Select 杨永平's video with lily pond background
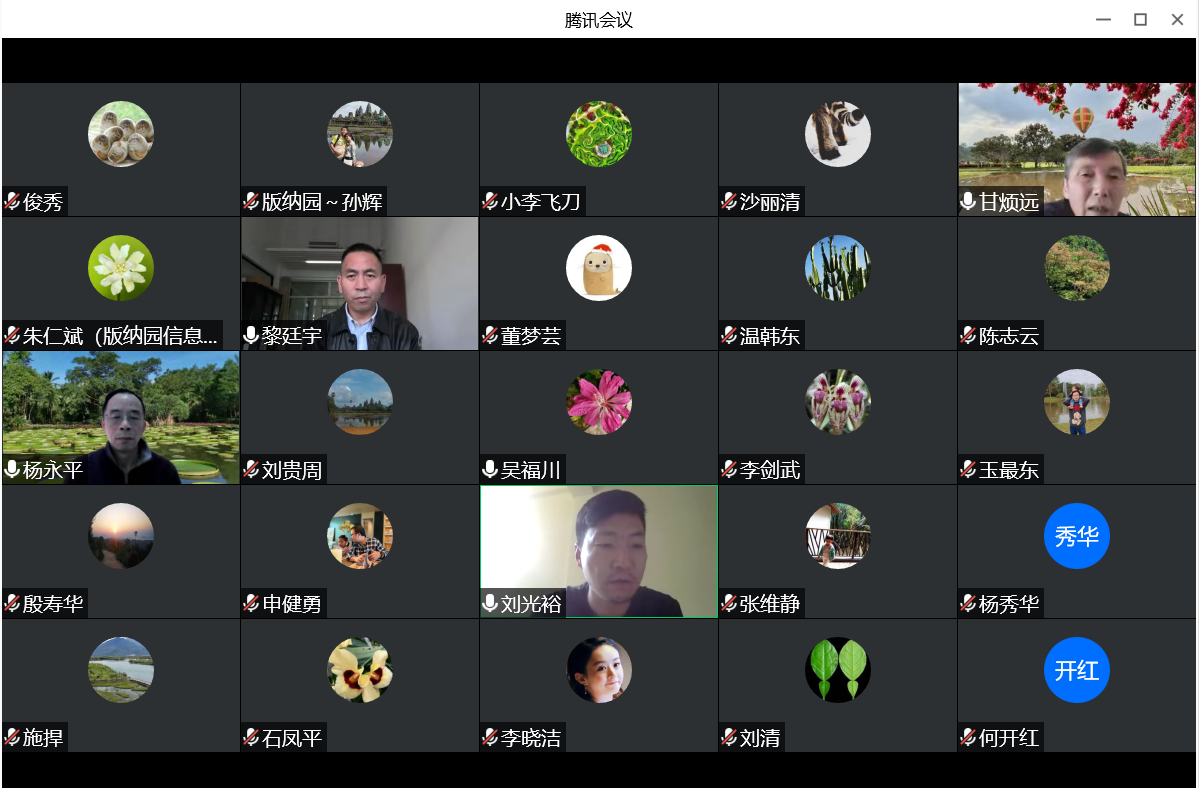 click(121, 417)
